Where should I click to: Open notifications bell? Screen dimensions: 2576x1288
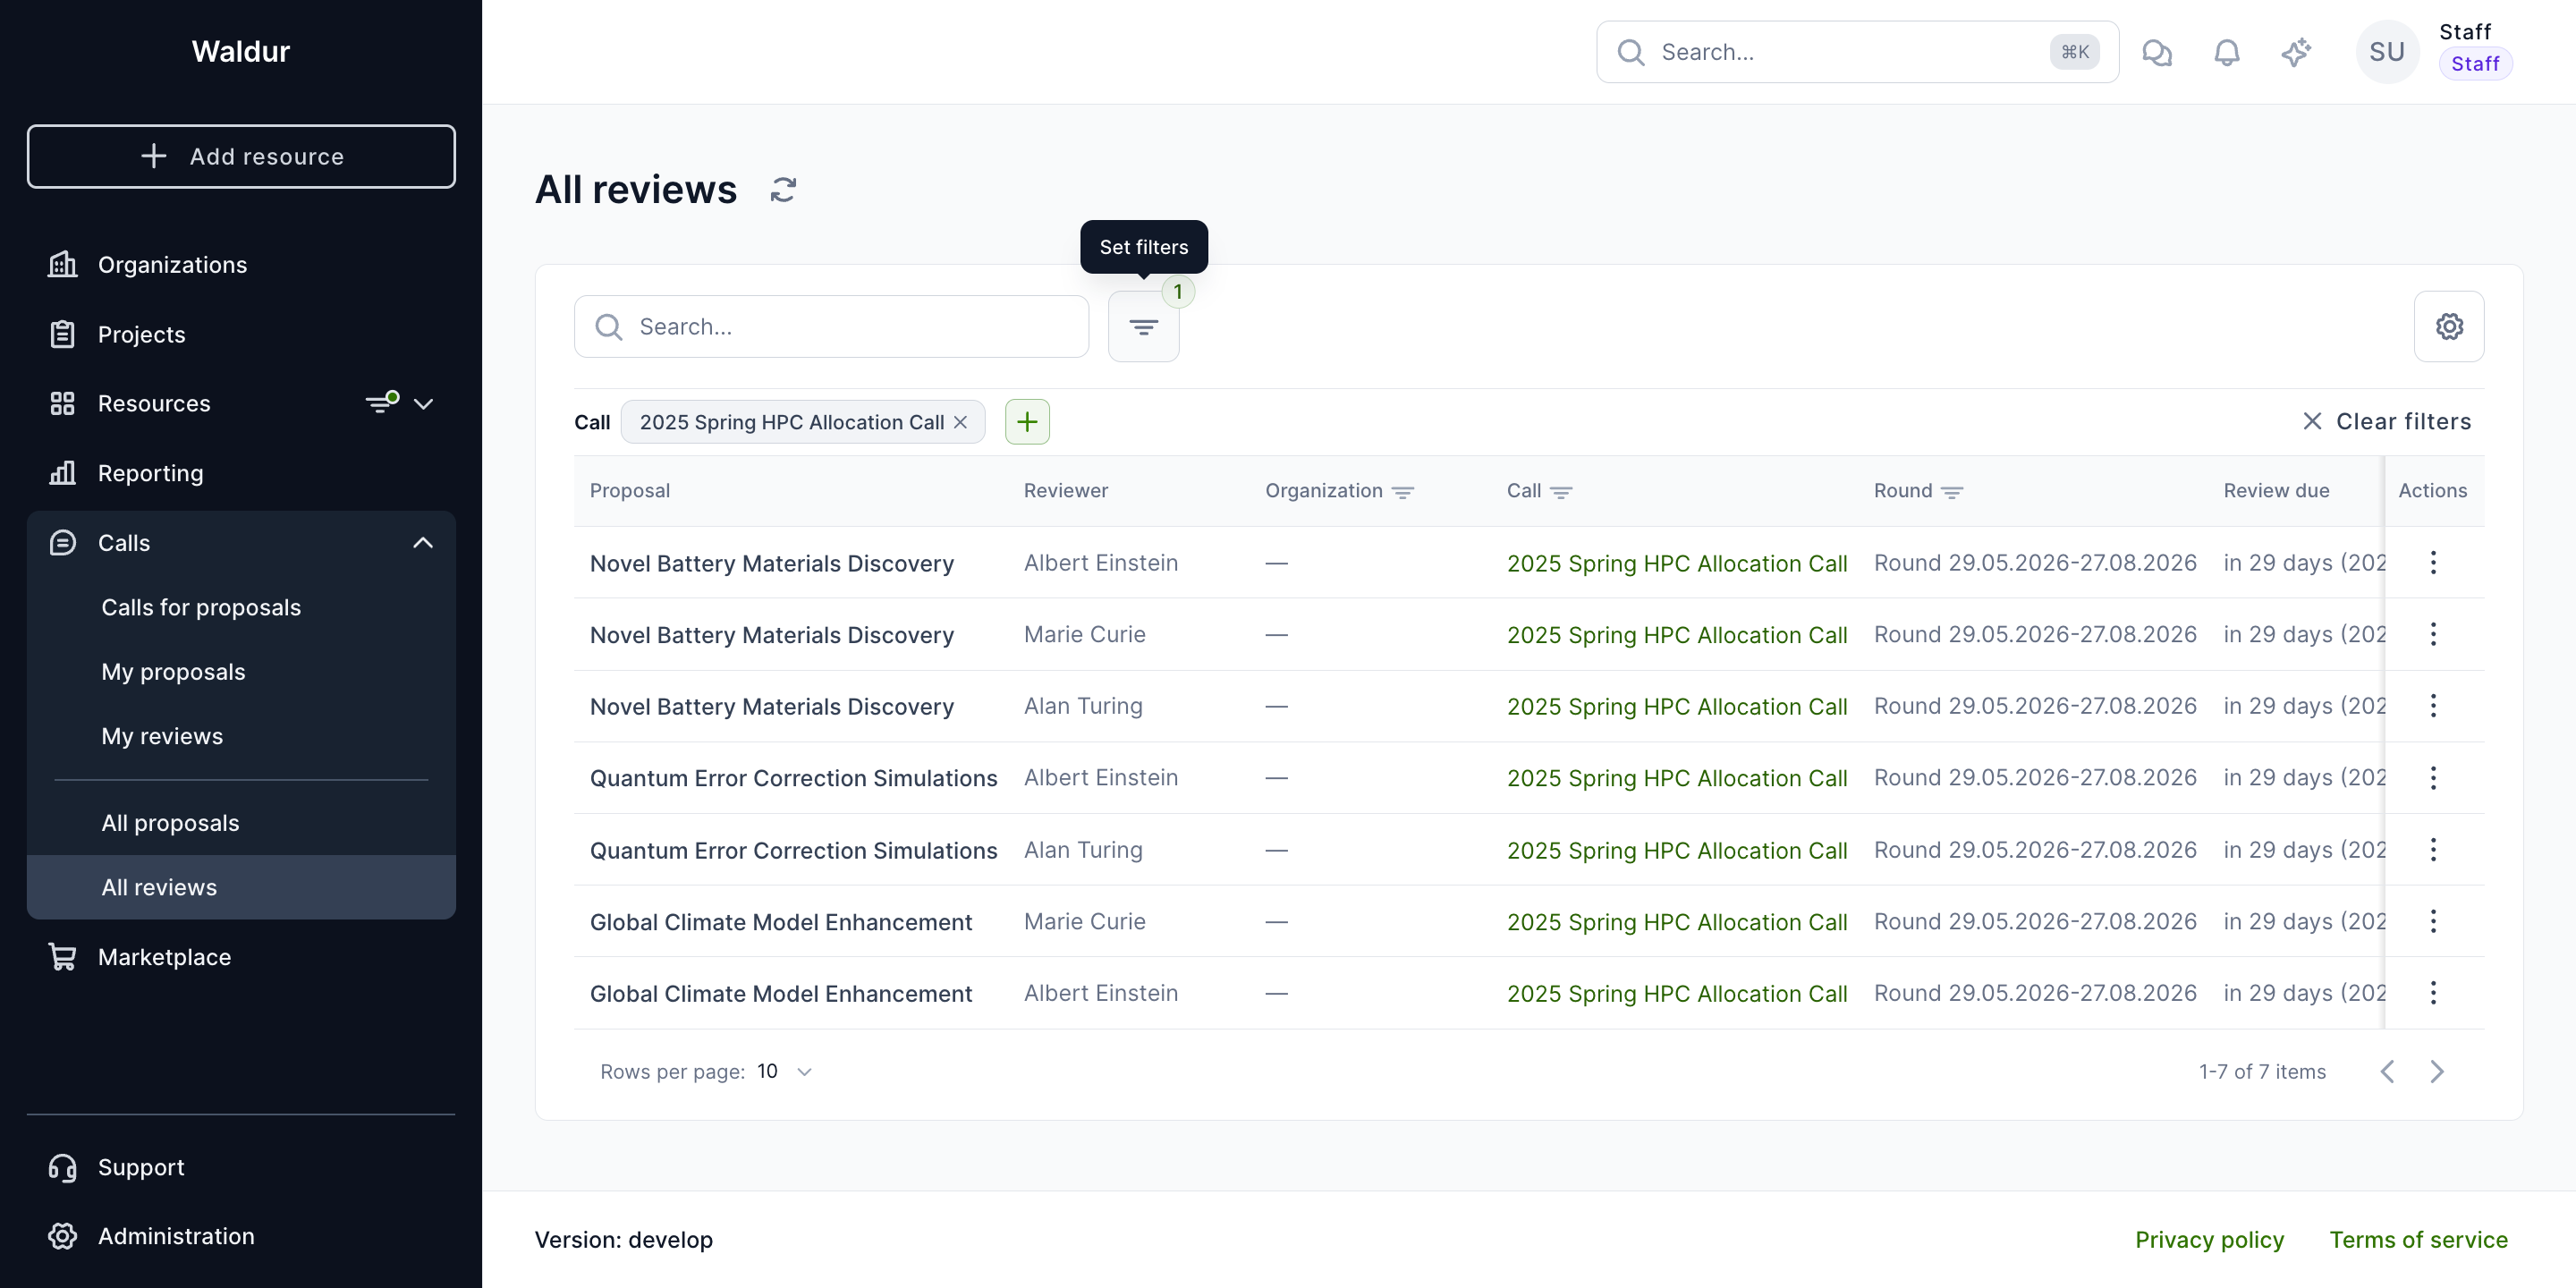pos(2226,52)
